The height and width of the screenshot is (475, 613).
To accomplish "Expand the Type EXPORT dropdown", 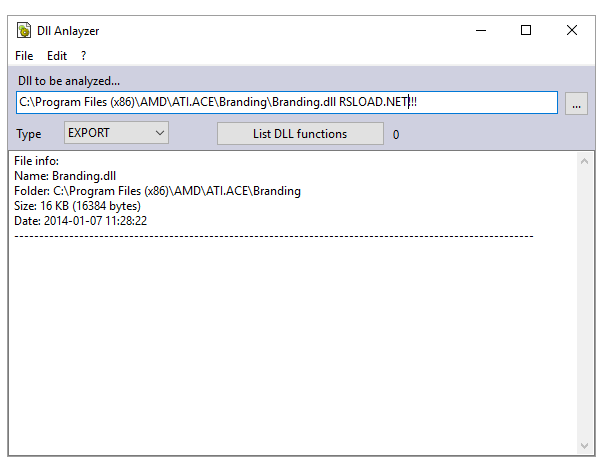I will click(x=116, y=133).
